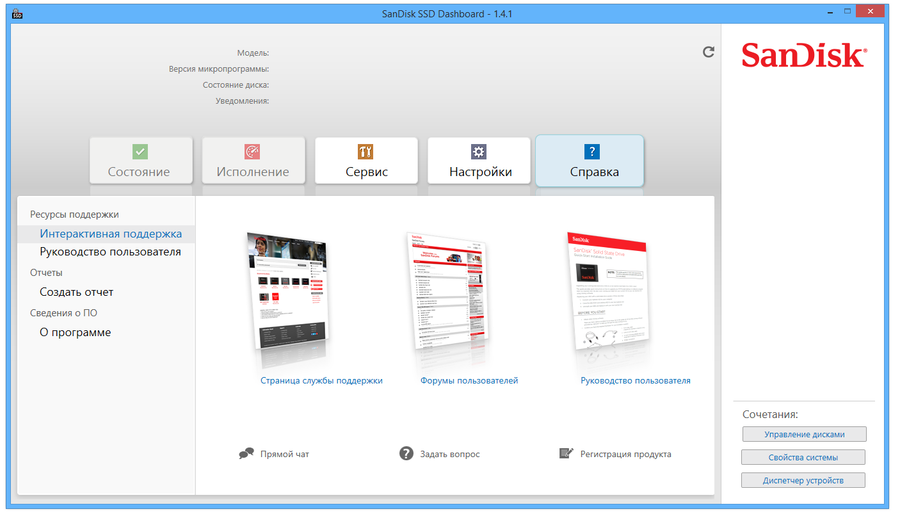The height and width of the screenshot is (516, 900).
Task: Click Задать вопрос text
Action: tap(450, 454)
